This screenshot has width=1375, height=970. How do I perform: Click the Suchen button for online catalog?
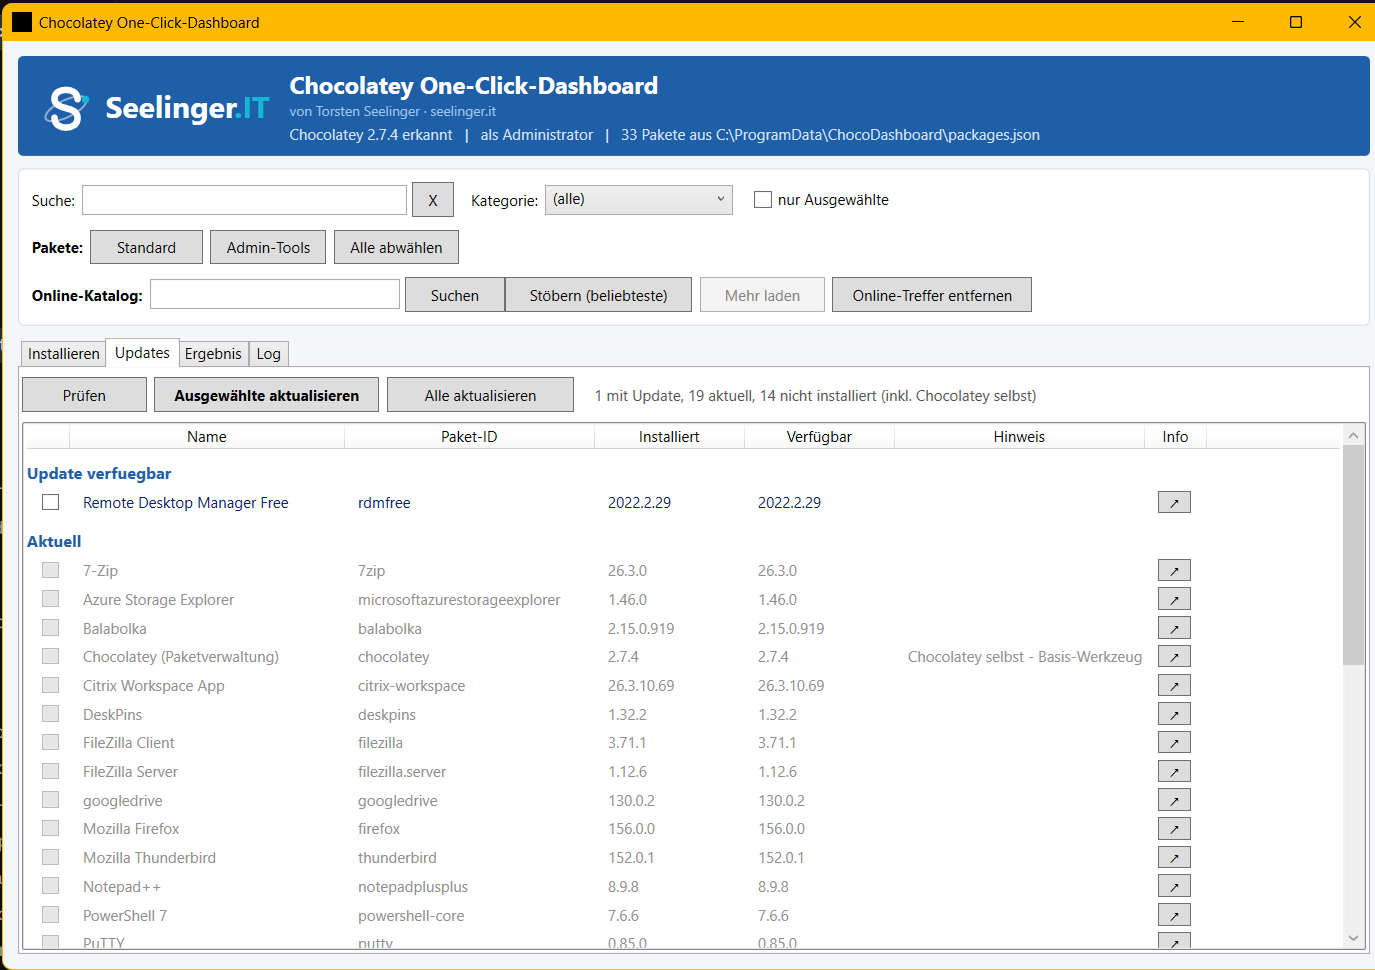[454, 295]
